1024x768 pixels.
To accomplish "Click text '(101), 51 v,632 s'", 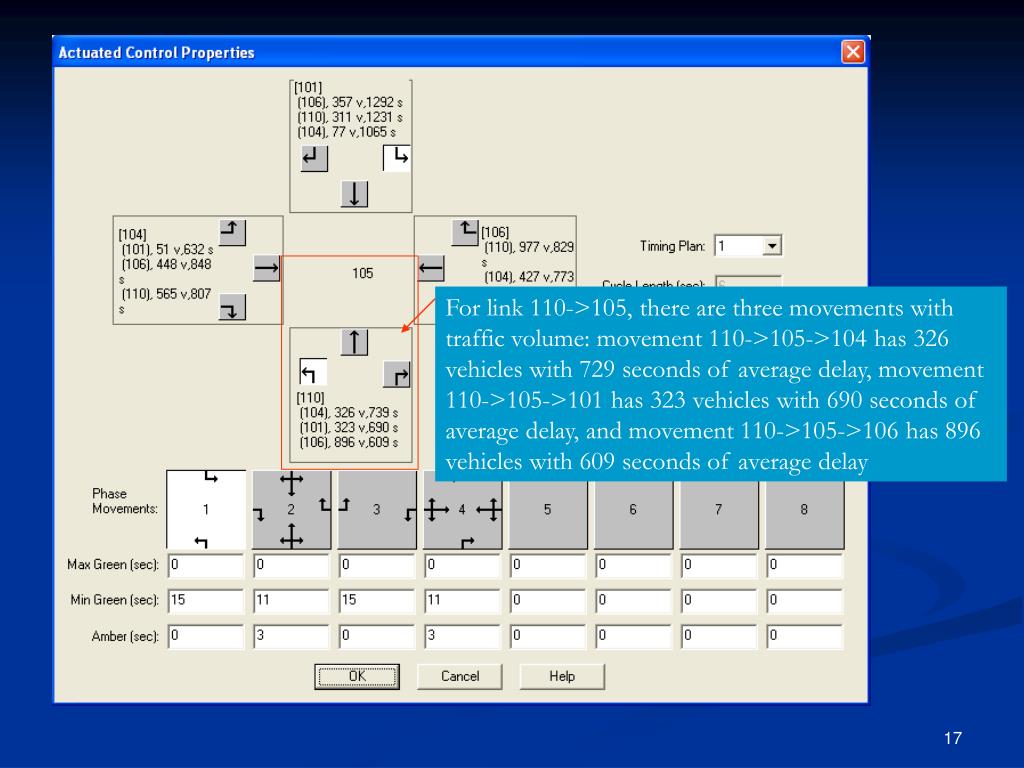I will (x=167, y=249).
